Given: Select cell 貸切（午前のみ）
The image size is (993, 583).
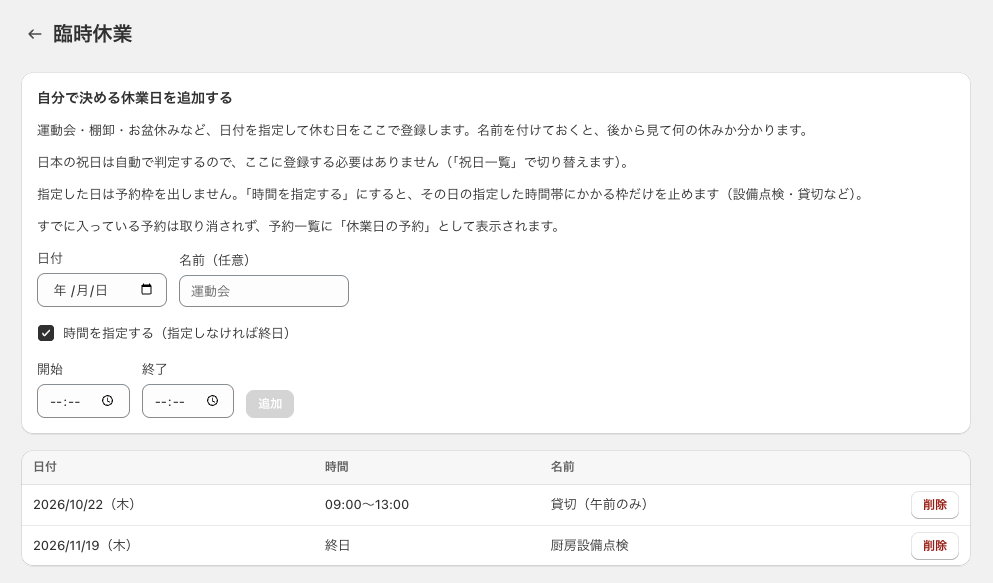Looking at the screenshot, I should click(x=599, y=505).
